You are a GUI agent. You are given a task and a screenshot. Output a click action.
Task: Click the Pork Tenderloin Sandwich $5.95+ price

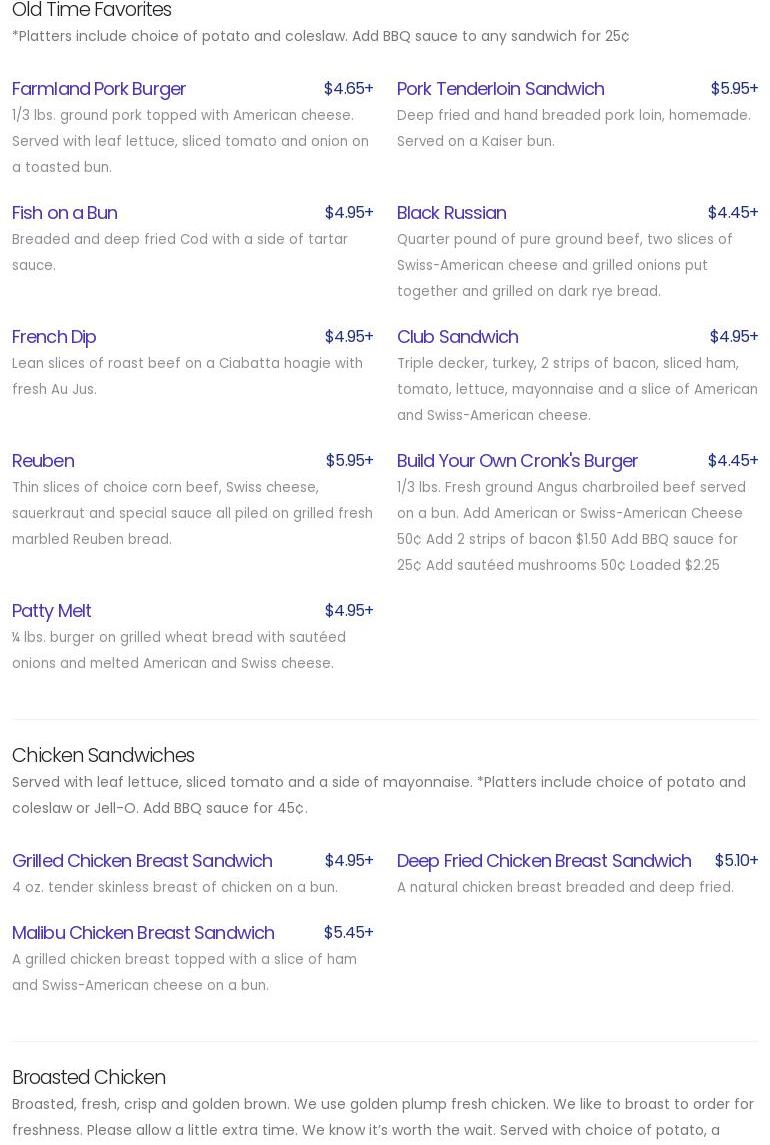coord(734,89)
